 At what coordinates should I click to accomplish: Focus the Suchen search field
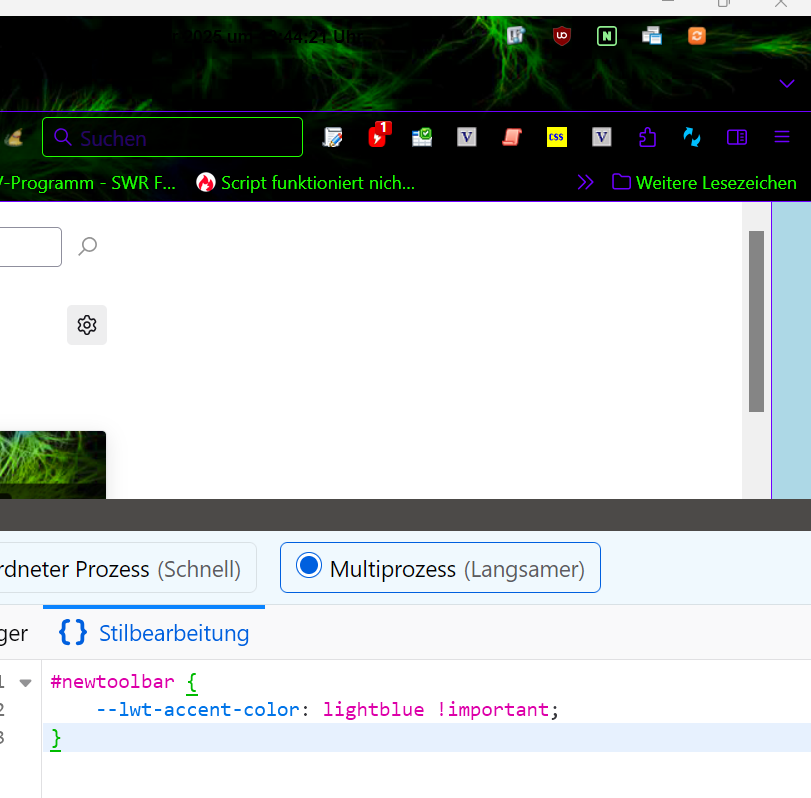click(x=172, y=137)
